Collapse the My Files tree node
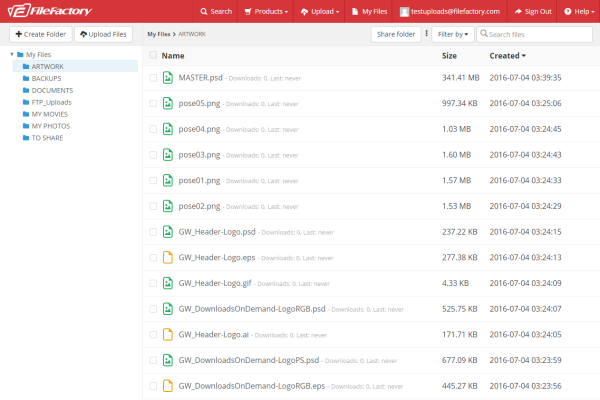 (x=12, y=54)
